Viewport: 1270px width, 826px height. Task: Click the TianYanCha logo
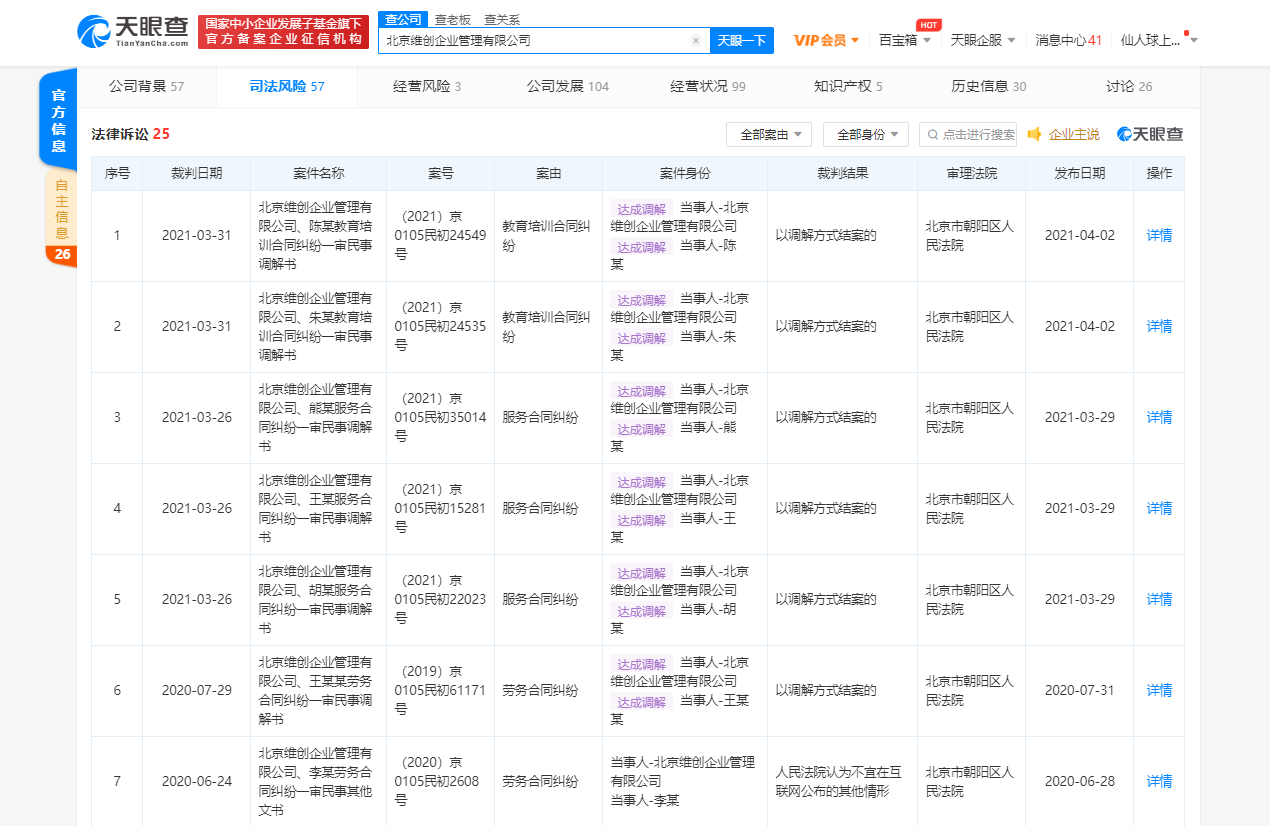tap(133, 32)
